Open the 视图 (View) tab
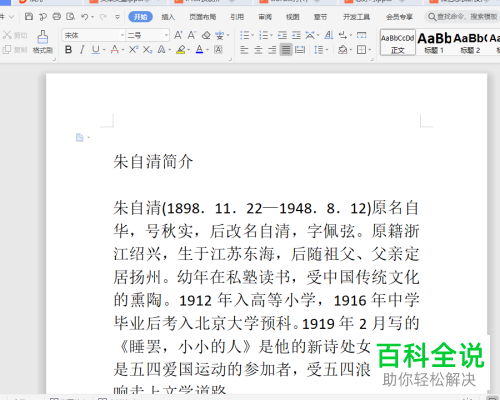 pos(293,17)
